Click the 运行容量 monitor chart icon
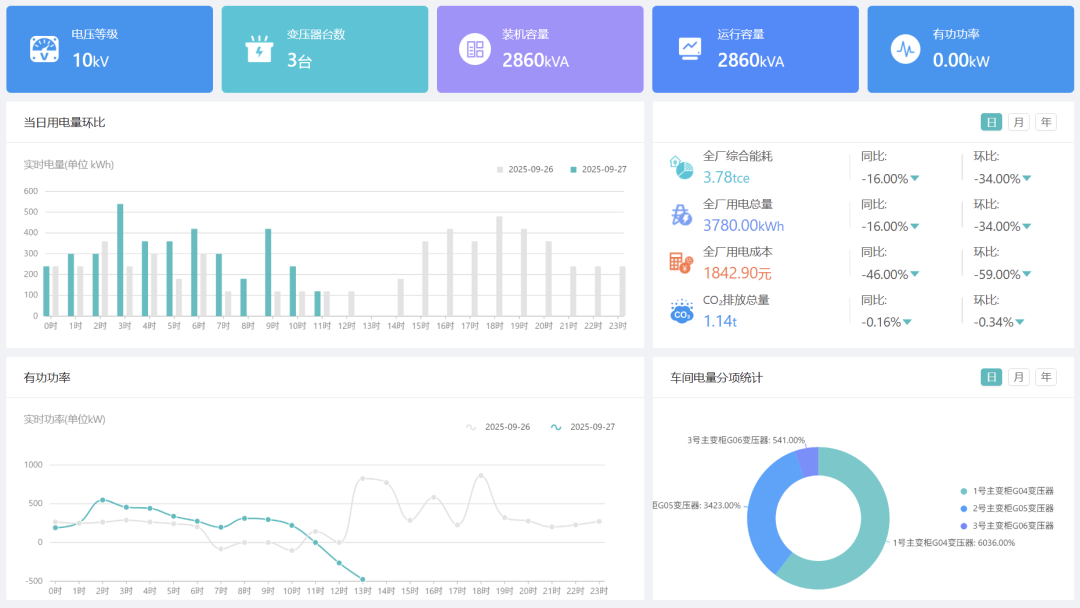The height and width of the screenshot is (608, 1080). (690, 49)
